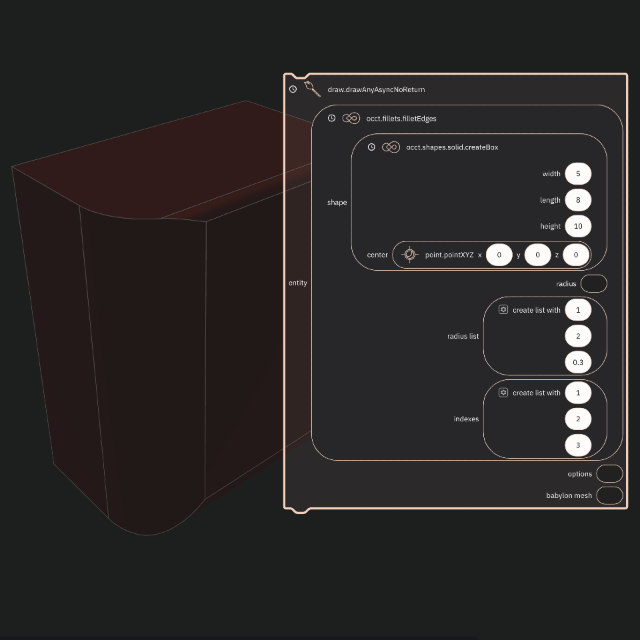Select the length field with value 8
The width and height of the screenshot is (640, 640).
(x=578, y=200)
